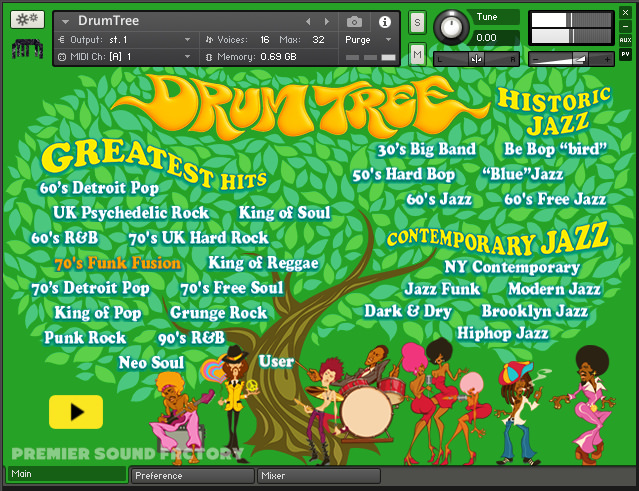Image resolution: width=639 pixels, height=491 pixels.
Task: Choose the 70's Free Soul kit
Action: 232,288
